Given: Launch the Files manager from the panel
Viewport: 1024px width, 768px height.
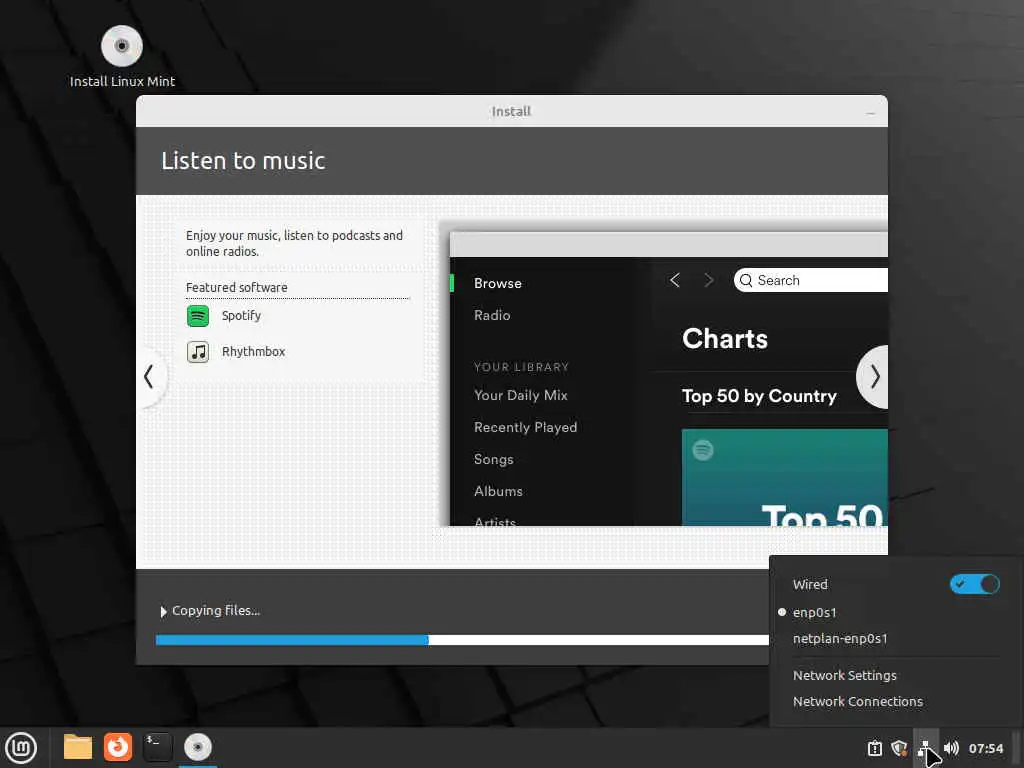Looking at the screenshot, I should [78, 747].
